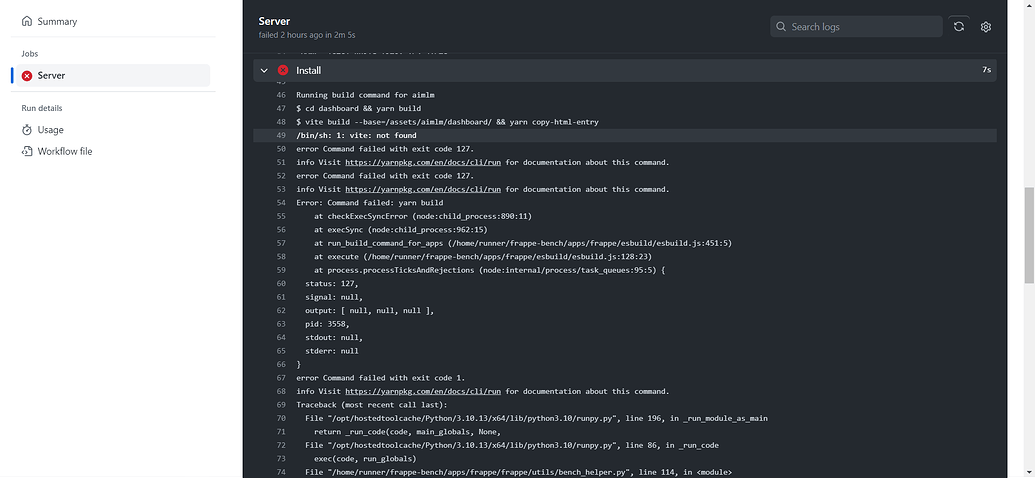The image size is (1035, 478).
Task: Click the 'output: [ null, null, null ],' line
Action: pos(370,310)
